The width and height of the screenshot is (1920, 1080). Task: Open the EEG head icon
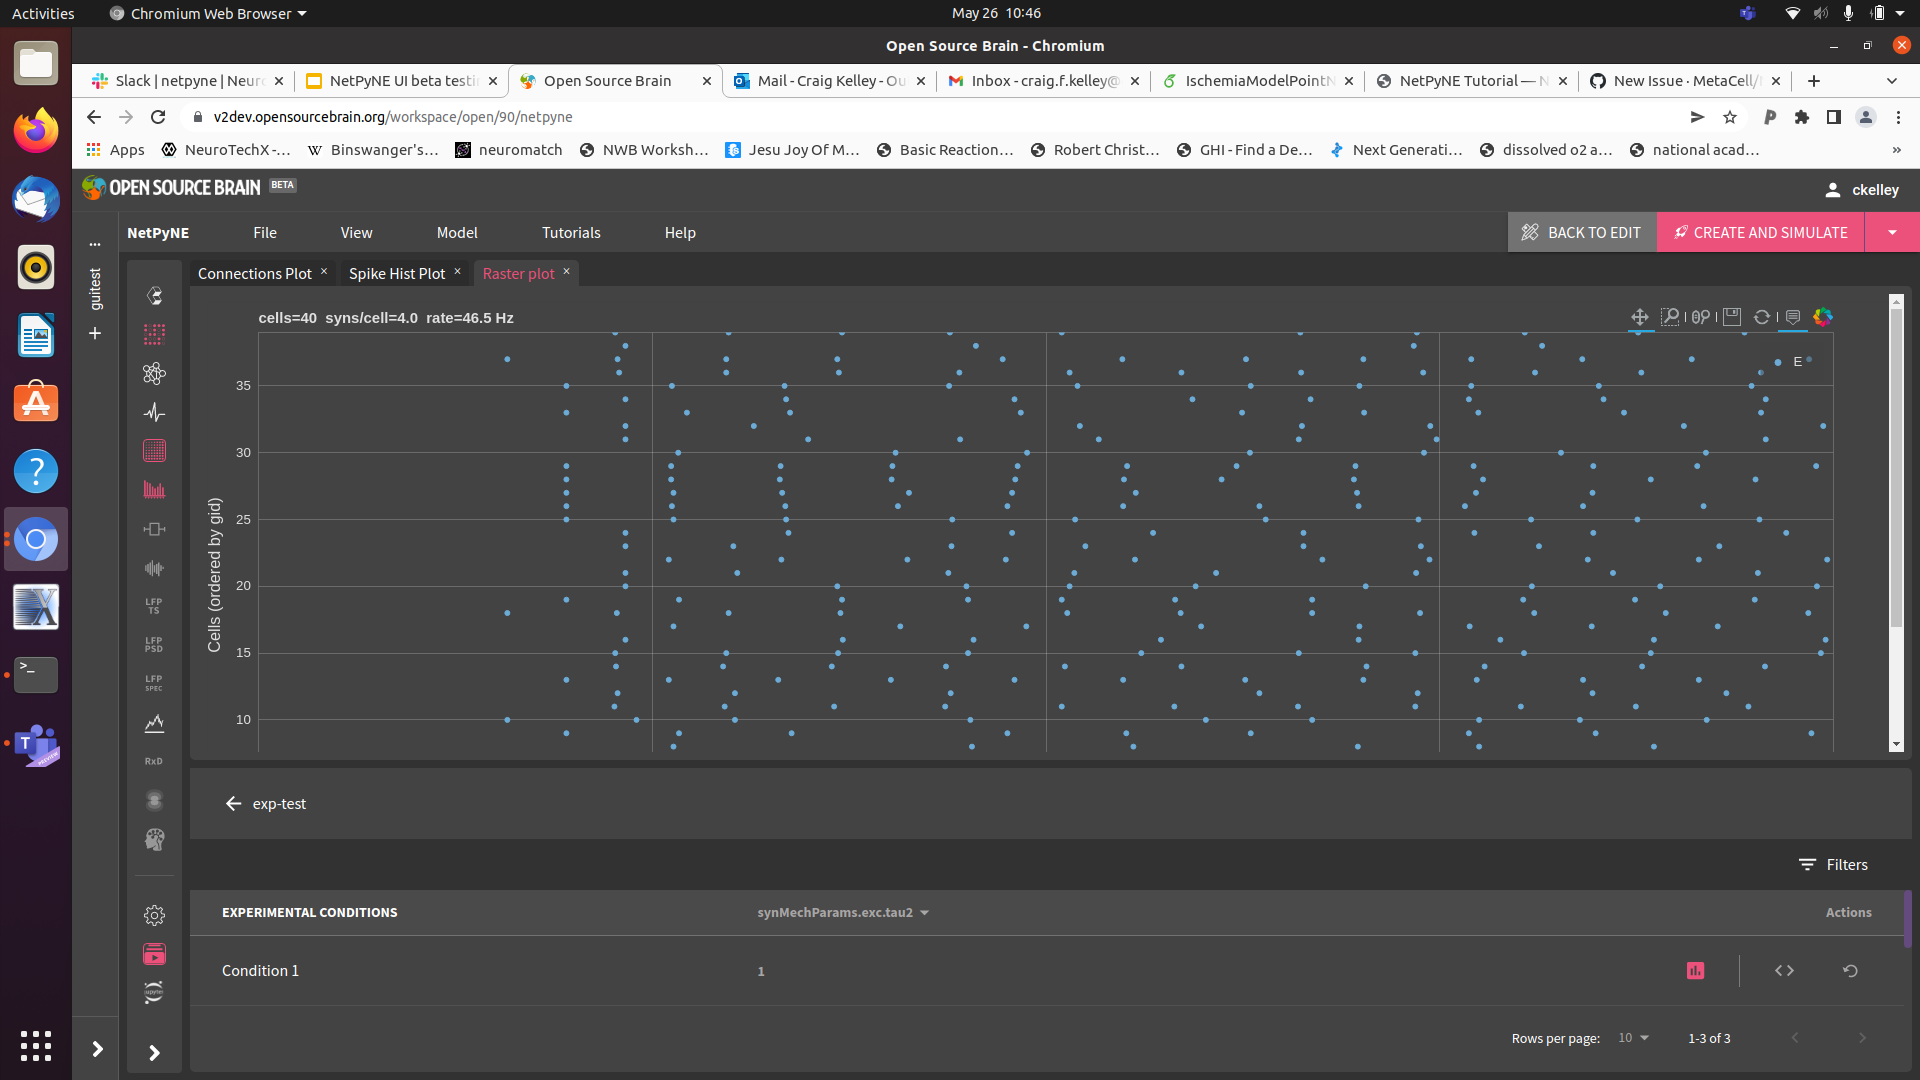(x=154, y=839)
